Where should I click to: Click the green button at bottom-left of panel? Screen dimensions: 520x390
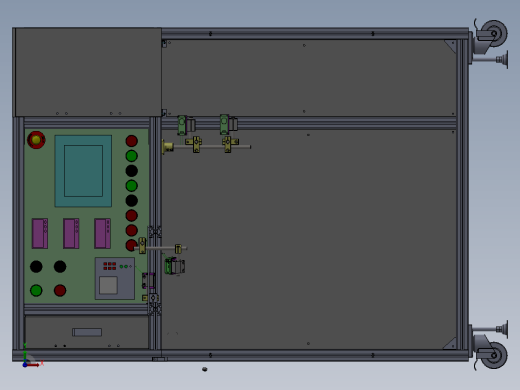[x=36, y=290]
